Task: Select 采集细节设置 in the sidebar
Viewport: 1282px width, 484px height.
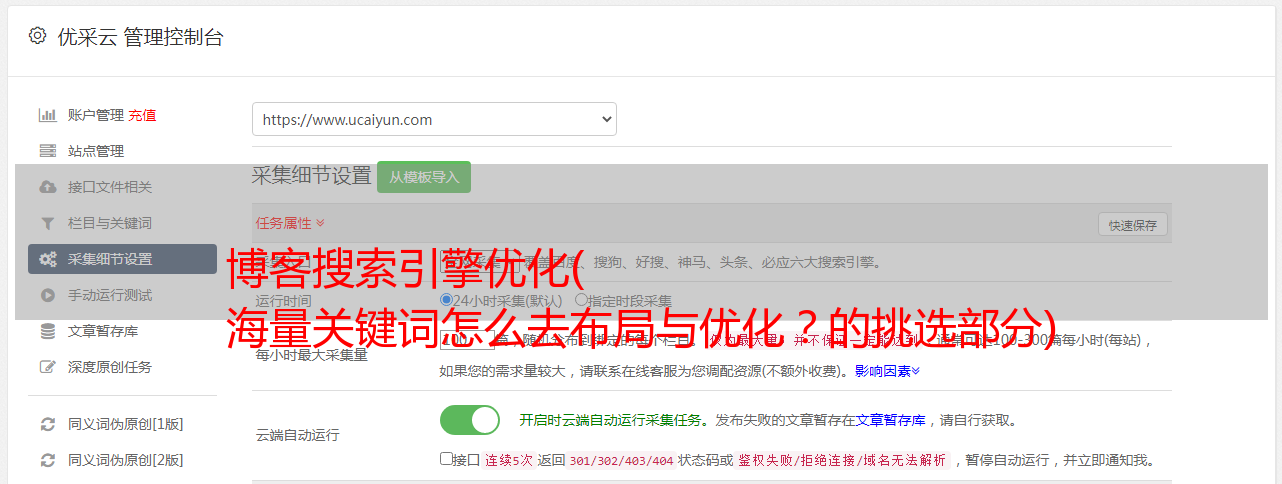Action: coord(122,259)
